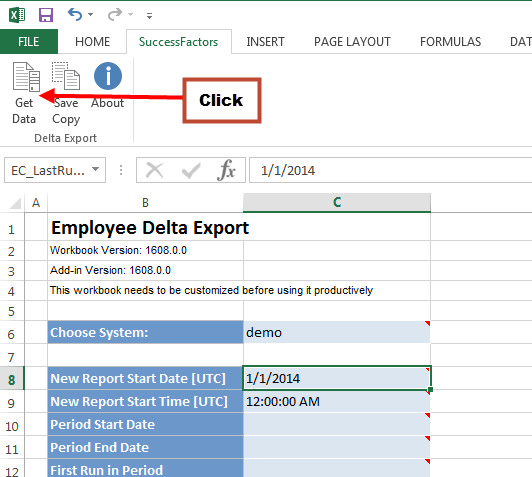Image resolution: width=532 pixels, height=477 pixels.
Task: Open the Undo history dropdown arrow
Action: click(90, 14)
